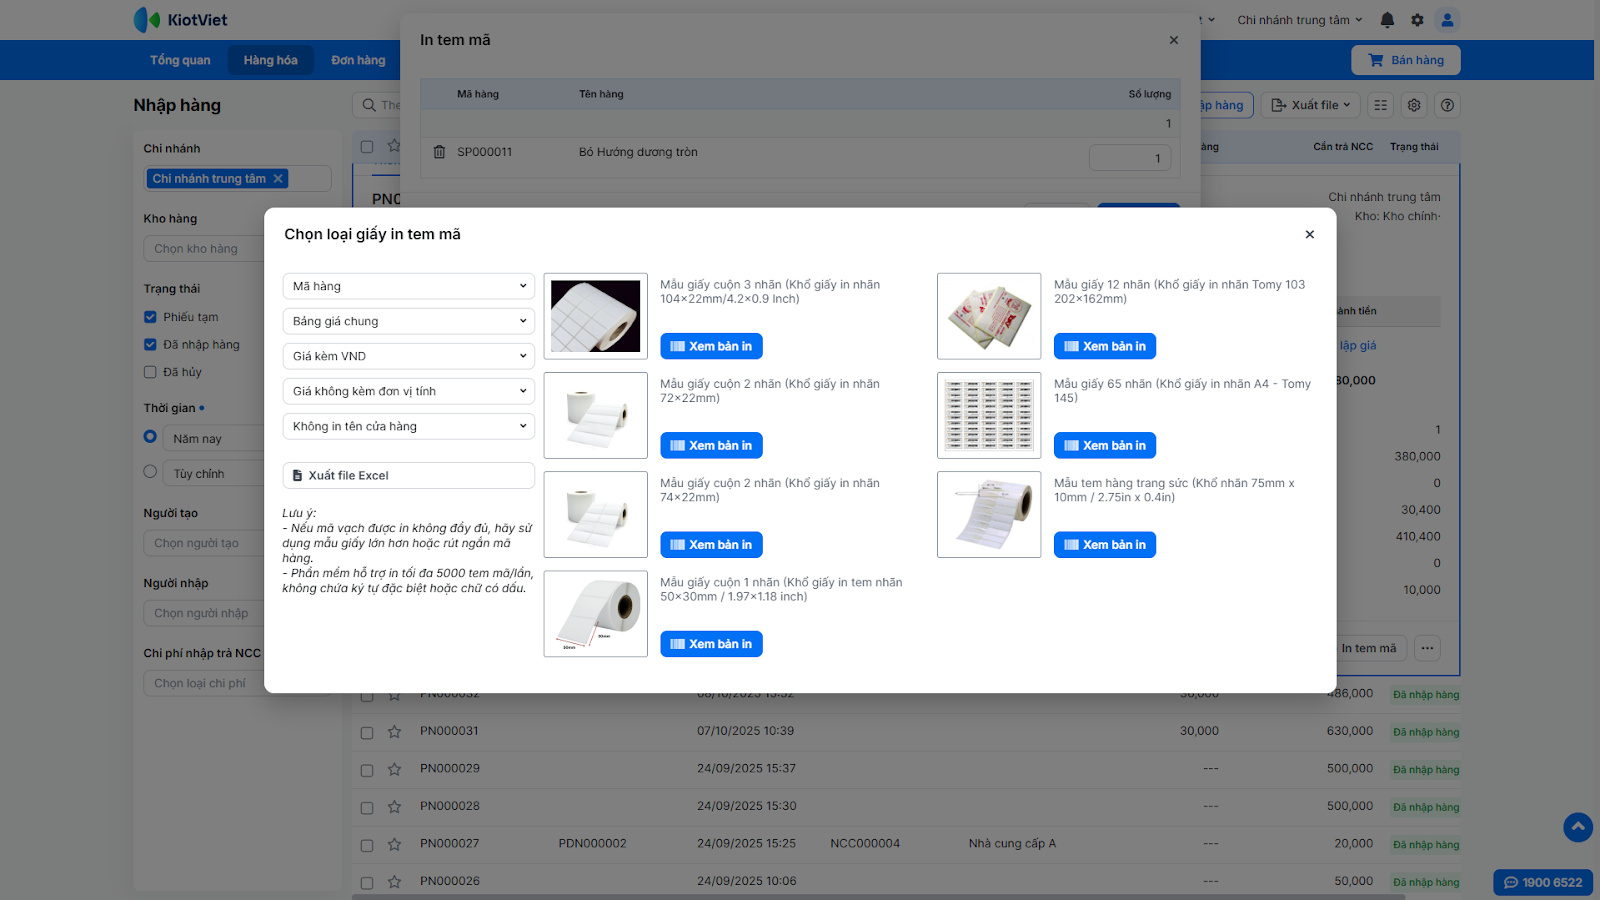
Task: Check the PN000029 row checkbox
Action: tap(367, 770)
